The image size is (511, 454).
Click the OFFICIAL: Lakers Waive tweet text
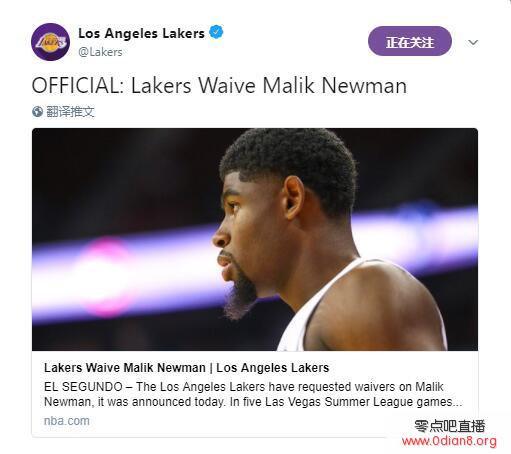coord(219,85)
